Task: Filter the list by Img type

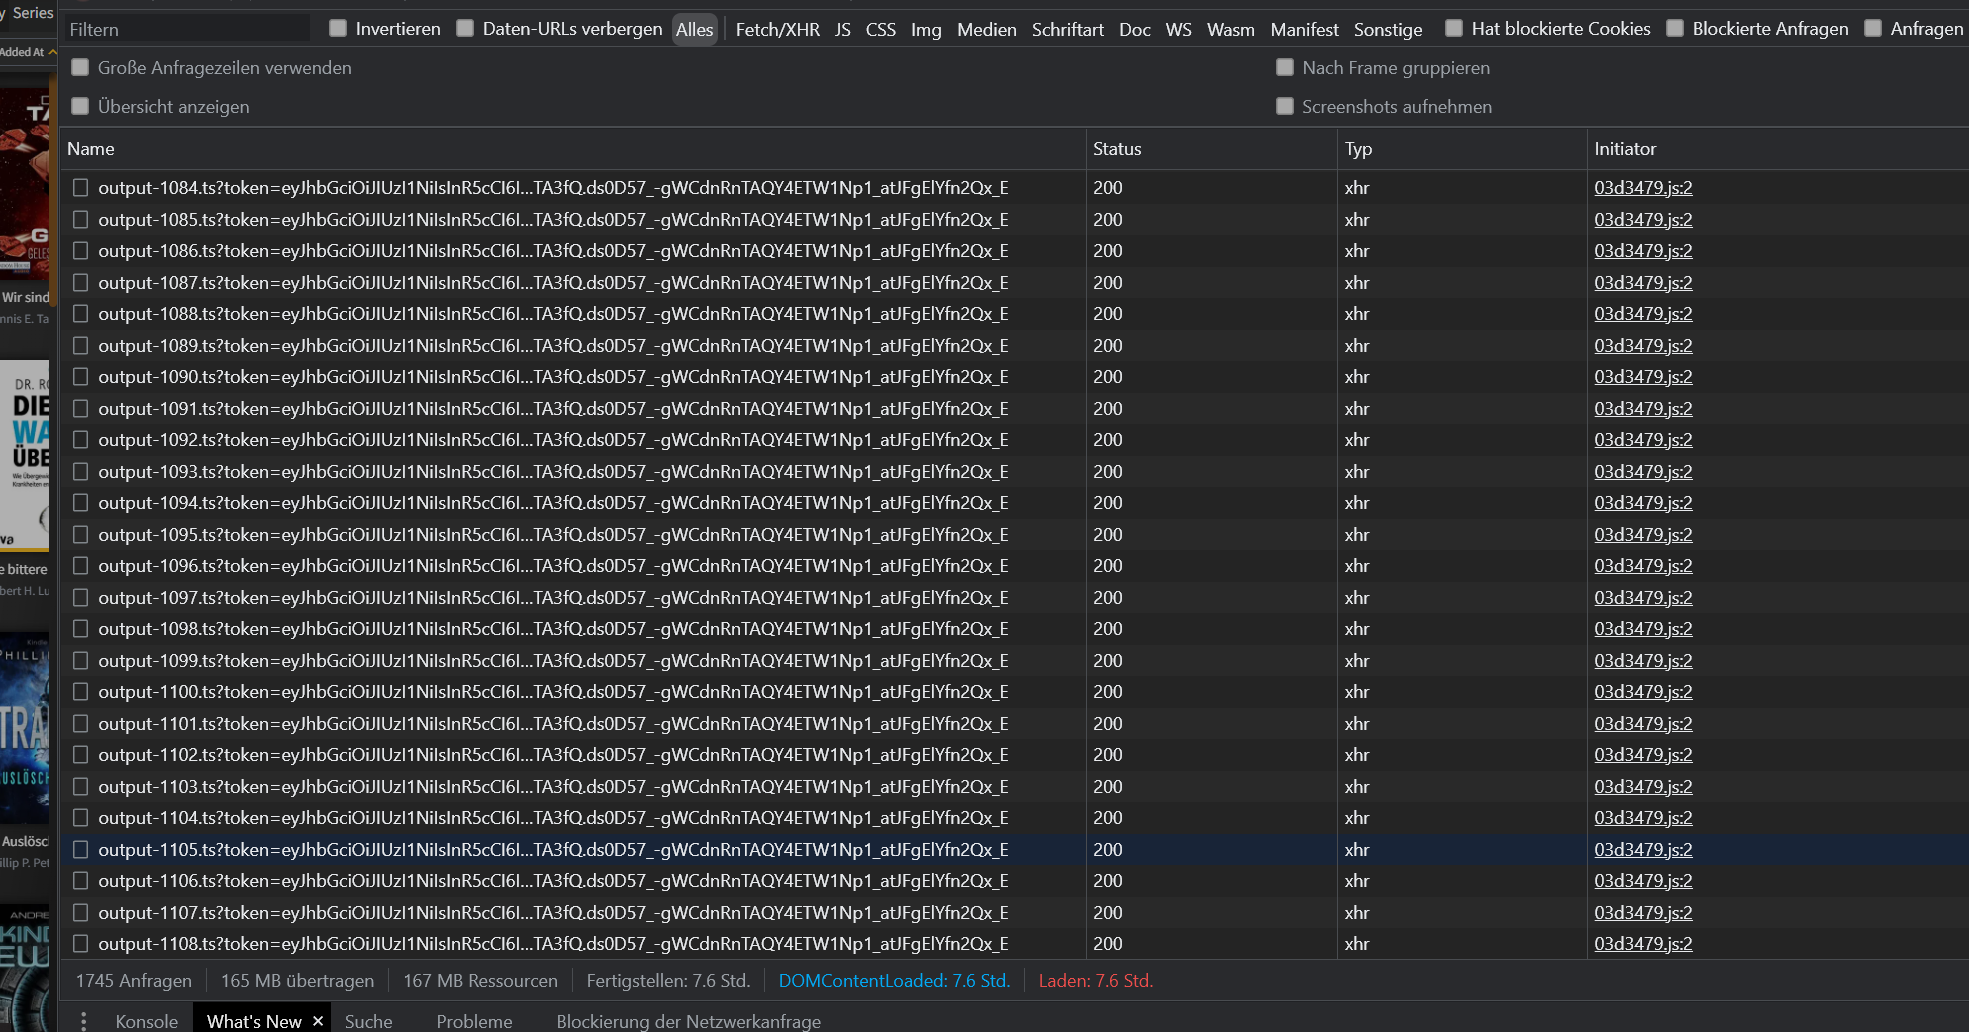Action: point(925,29)
